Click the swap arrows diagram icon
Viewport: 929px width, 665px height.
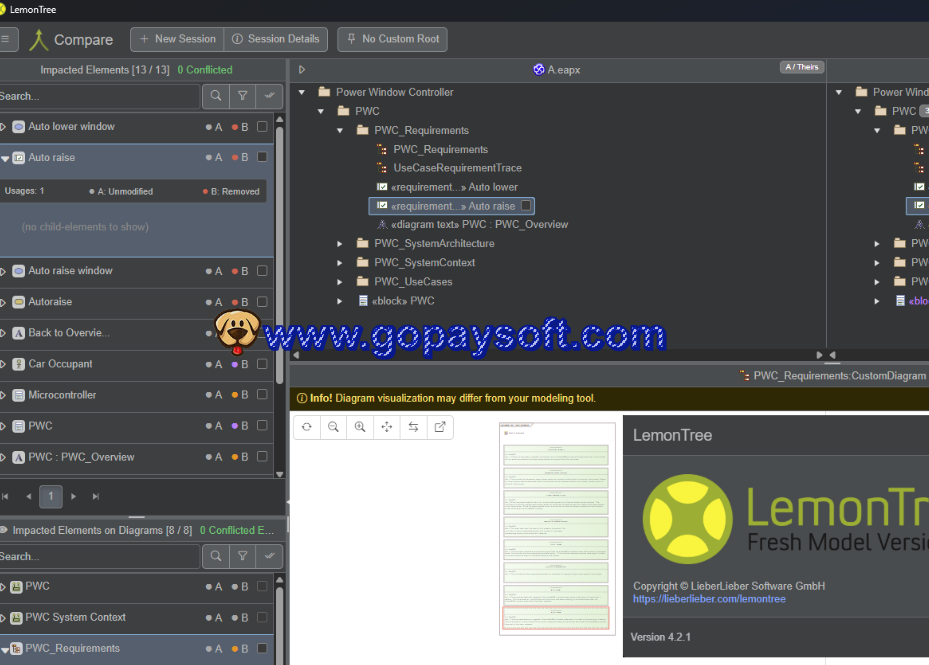tap(413, 427)
